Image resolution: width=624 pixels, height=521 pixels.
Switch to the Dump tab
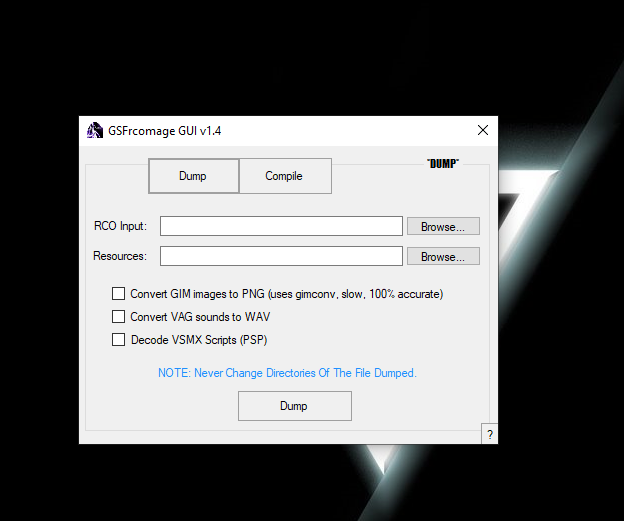click(x=193, y=176)
